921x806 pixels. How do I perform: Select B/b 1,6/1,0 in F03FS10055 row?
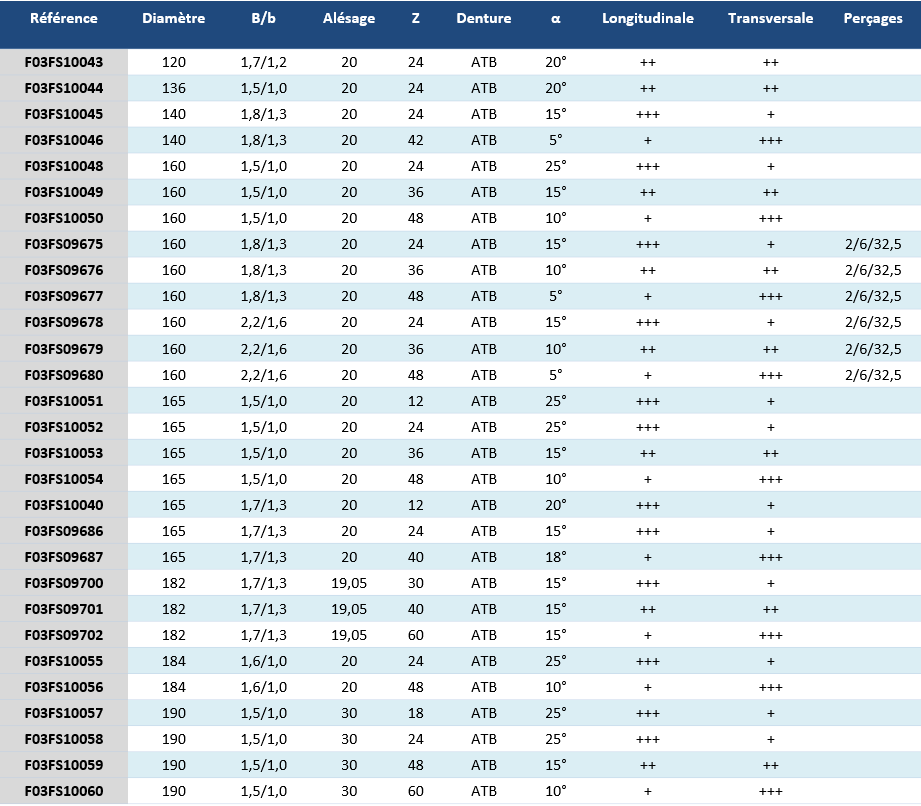(264, 661)
